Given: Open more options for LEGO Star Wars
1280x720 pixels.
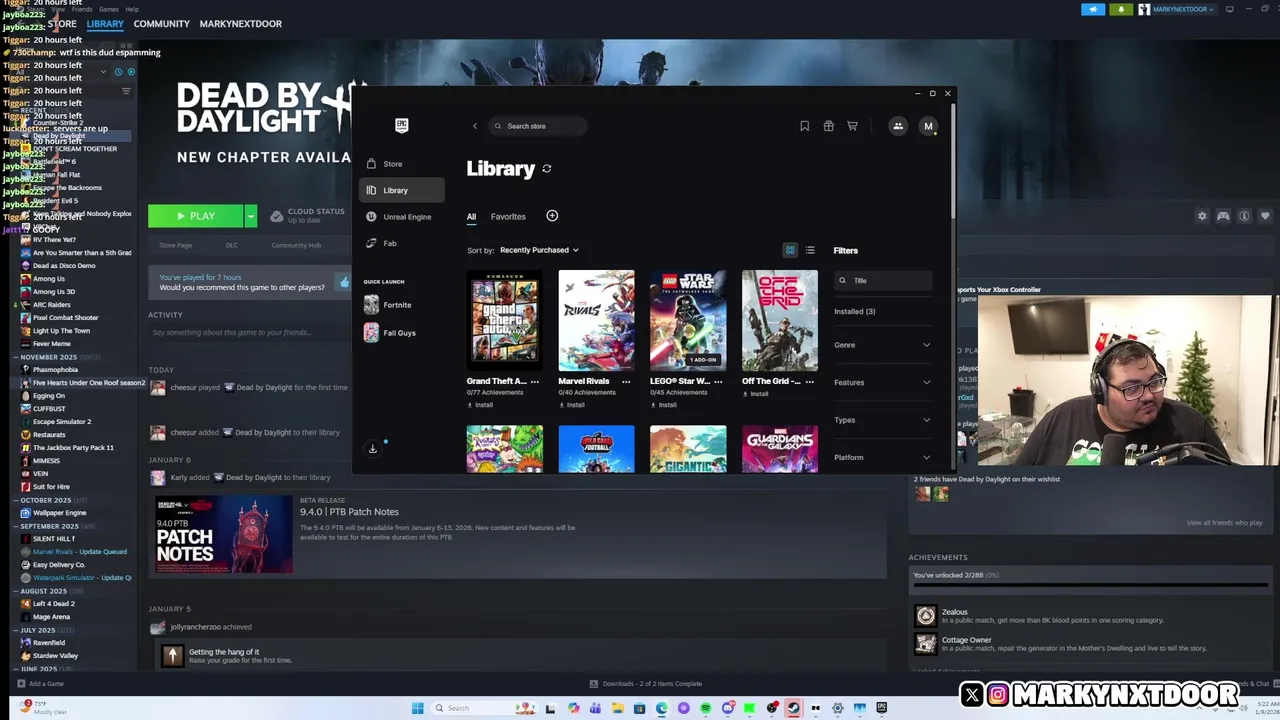Looking at the screenshot, I should (718, 381).
